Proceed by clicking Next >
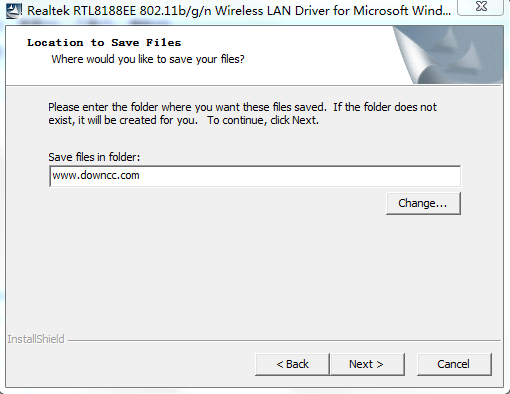Image resolution: width=510 pixels, height=394 pixels. (x=367, y=364)
